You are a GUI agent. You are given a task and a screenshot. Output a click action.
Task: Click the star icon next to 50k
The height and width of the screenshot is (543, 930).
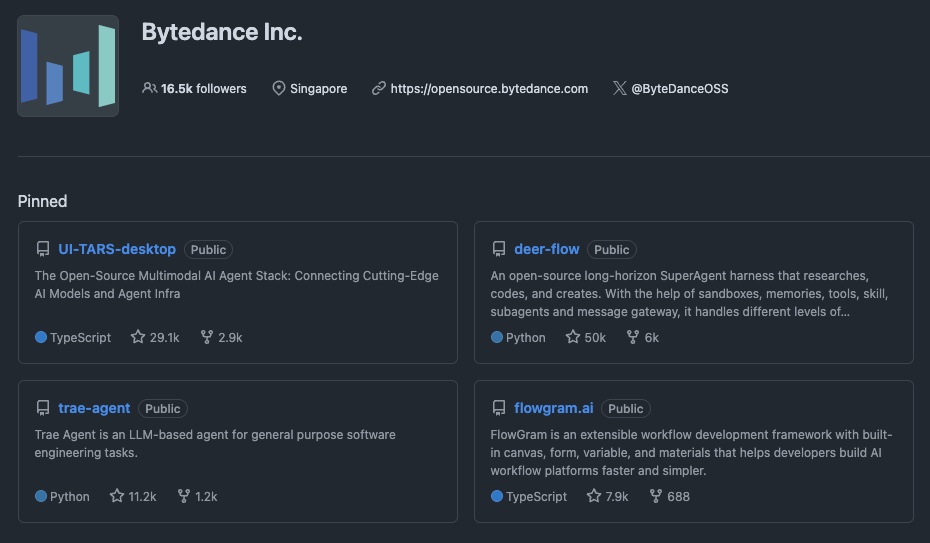click(x=573, y=337)
